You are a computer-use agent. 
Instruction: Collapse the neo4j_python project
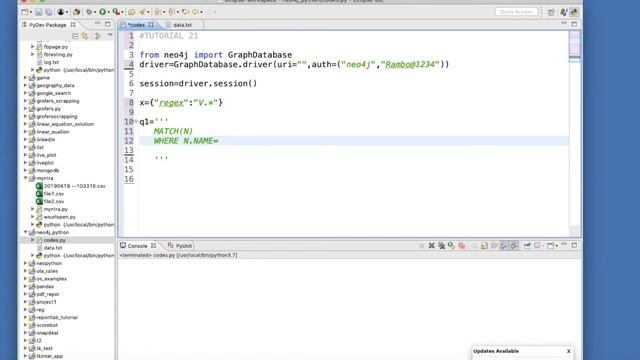(25, 232)
